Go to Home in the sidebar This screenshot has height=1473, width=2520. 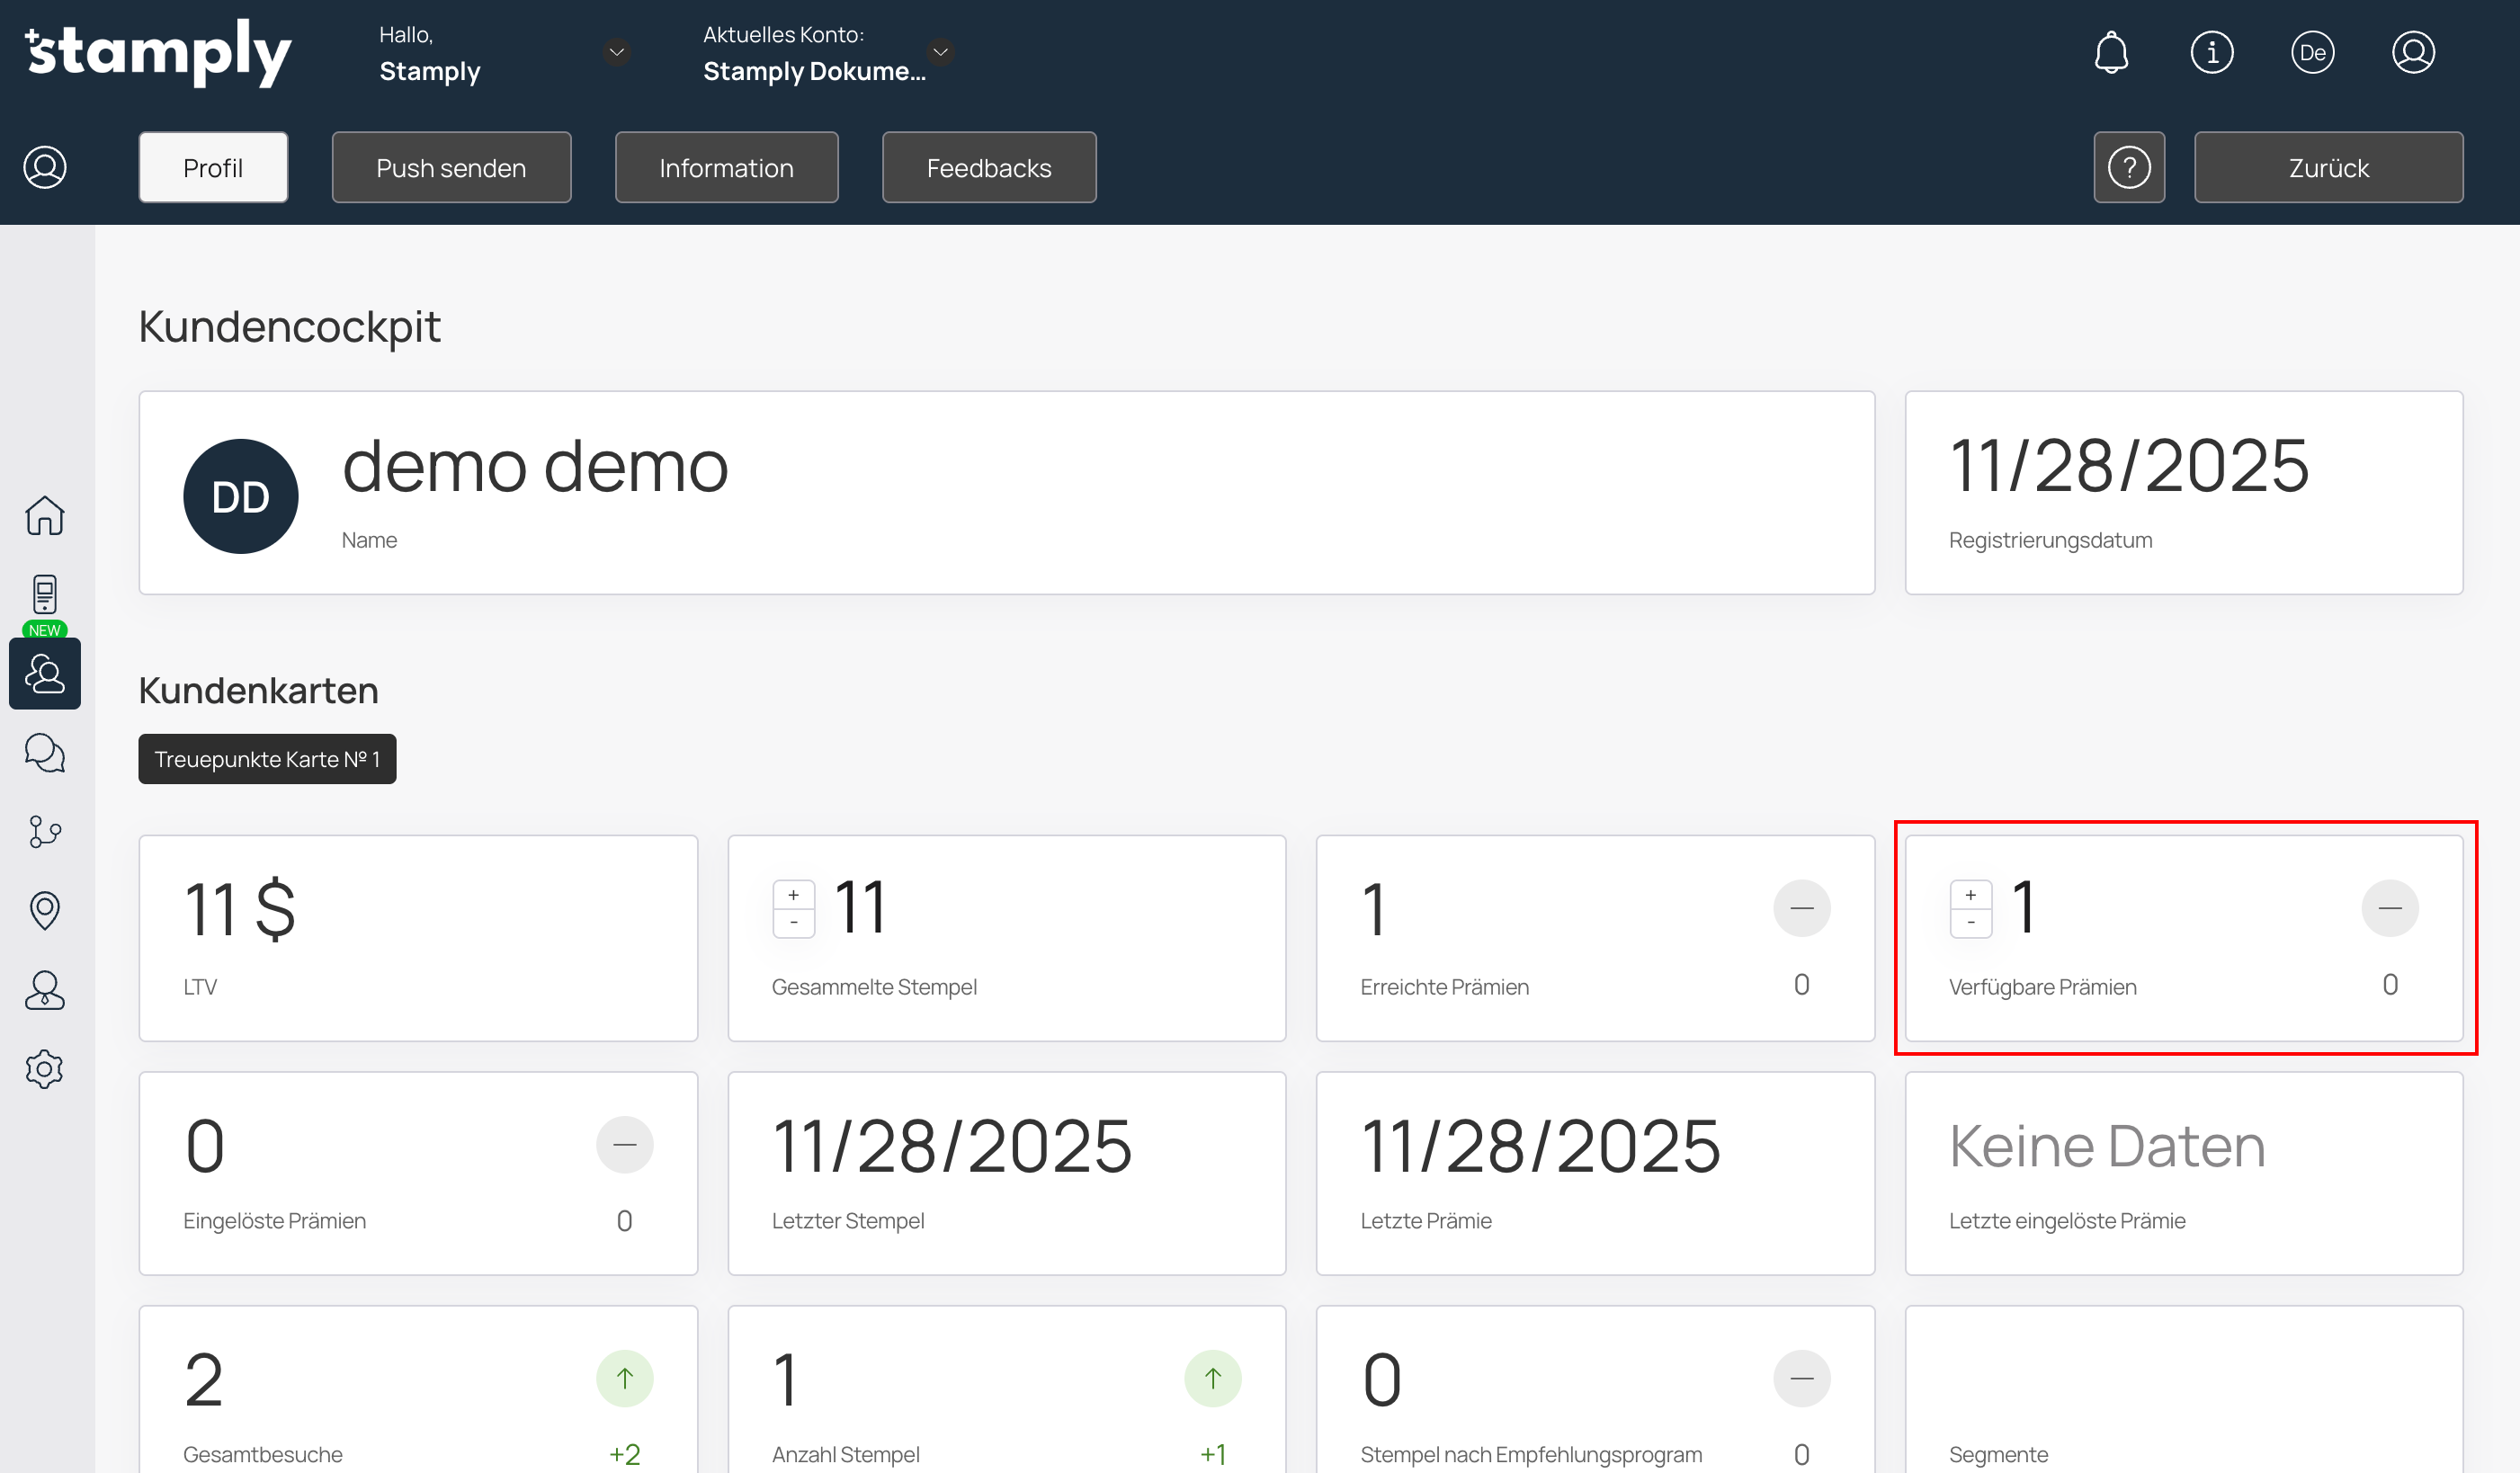click(45, 516)
